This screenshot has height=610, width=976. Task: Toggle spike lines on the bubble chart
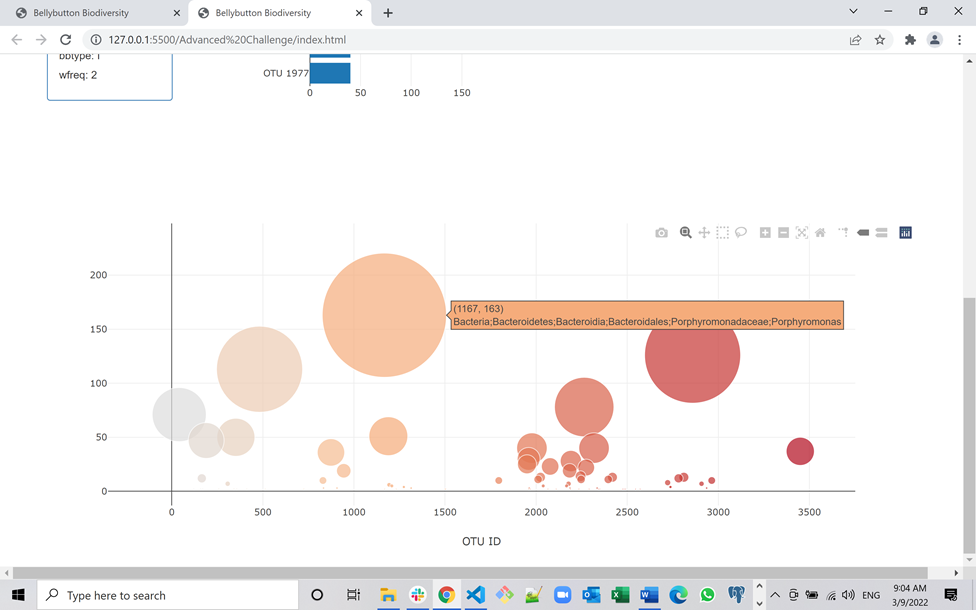coord(843,232)
